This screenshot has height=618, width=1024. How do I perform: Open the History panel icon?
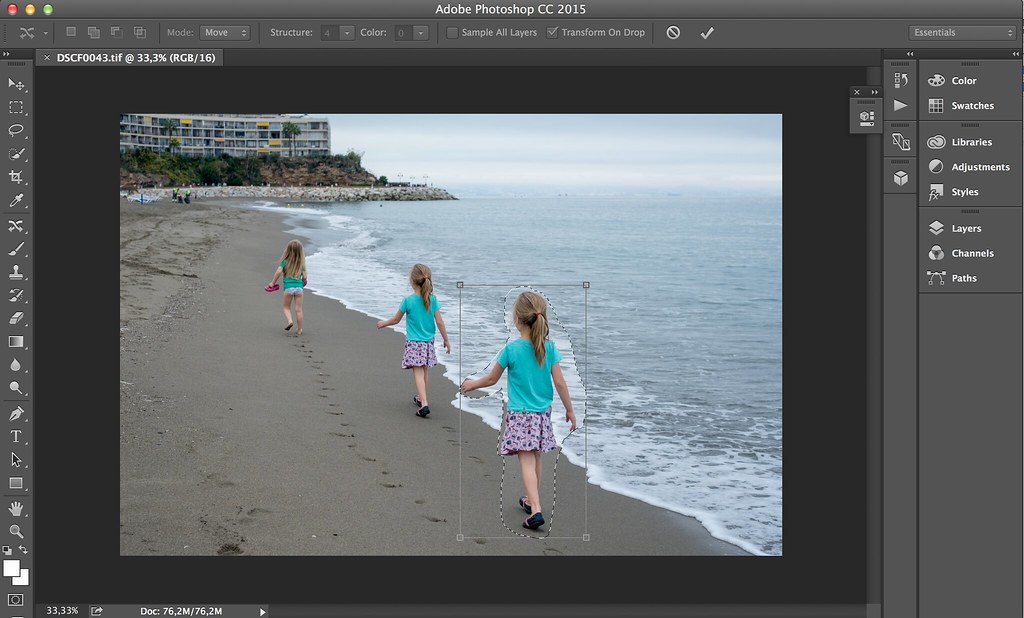900,81
